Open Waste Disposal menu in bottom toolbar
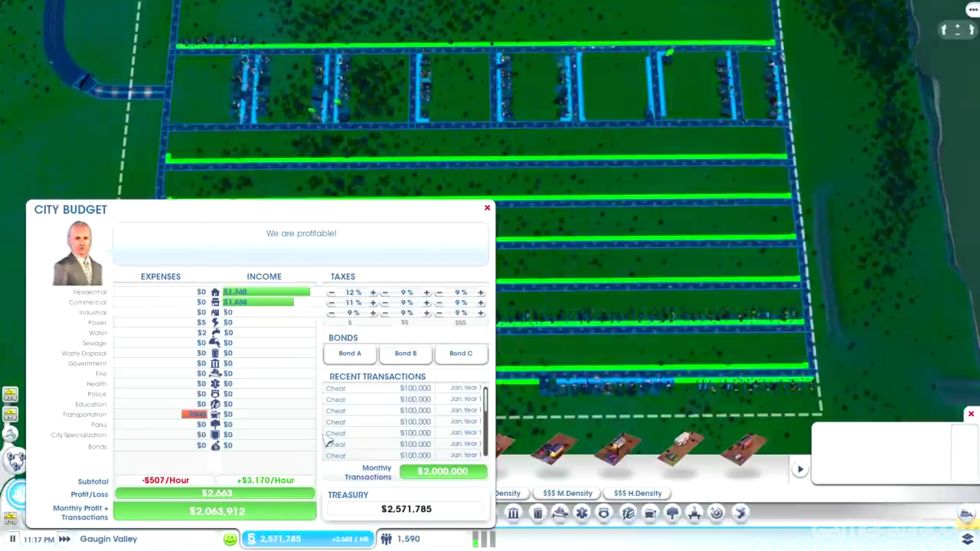This screenshot has height=551, width=980. [x=538, y=513]
